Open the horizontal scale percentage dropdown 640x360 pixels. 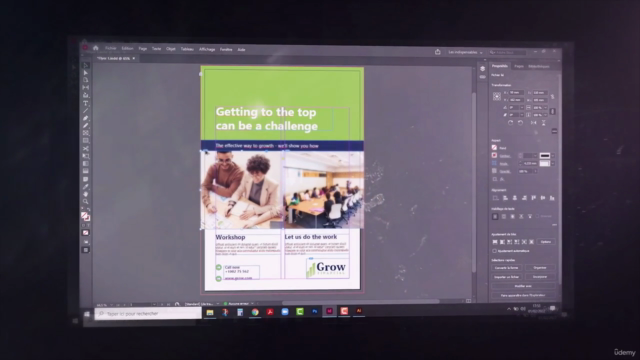(x=546, y=108)
